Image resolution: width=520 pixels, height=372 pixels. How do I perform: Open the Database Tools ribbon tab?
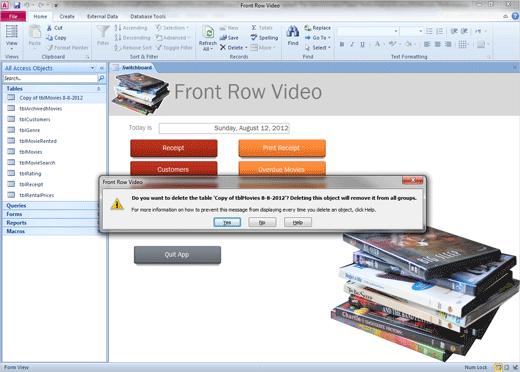click(148, 16)
